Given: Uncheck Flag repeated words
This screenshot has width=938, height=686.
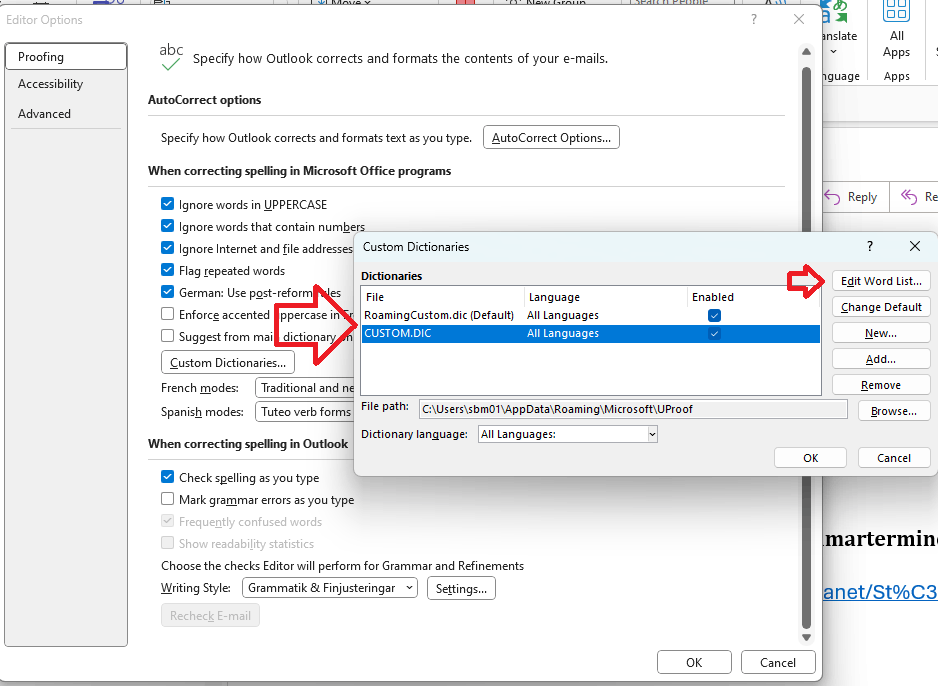Looking at the screenshot, I should pyautogui.click(x=168, y=270).
